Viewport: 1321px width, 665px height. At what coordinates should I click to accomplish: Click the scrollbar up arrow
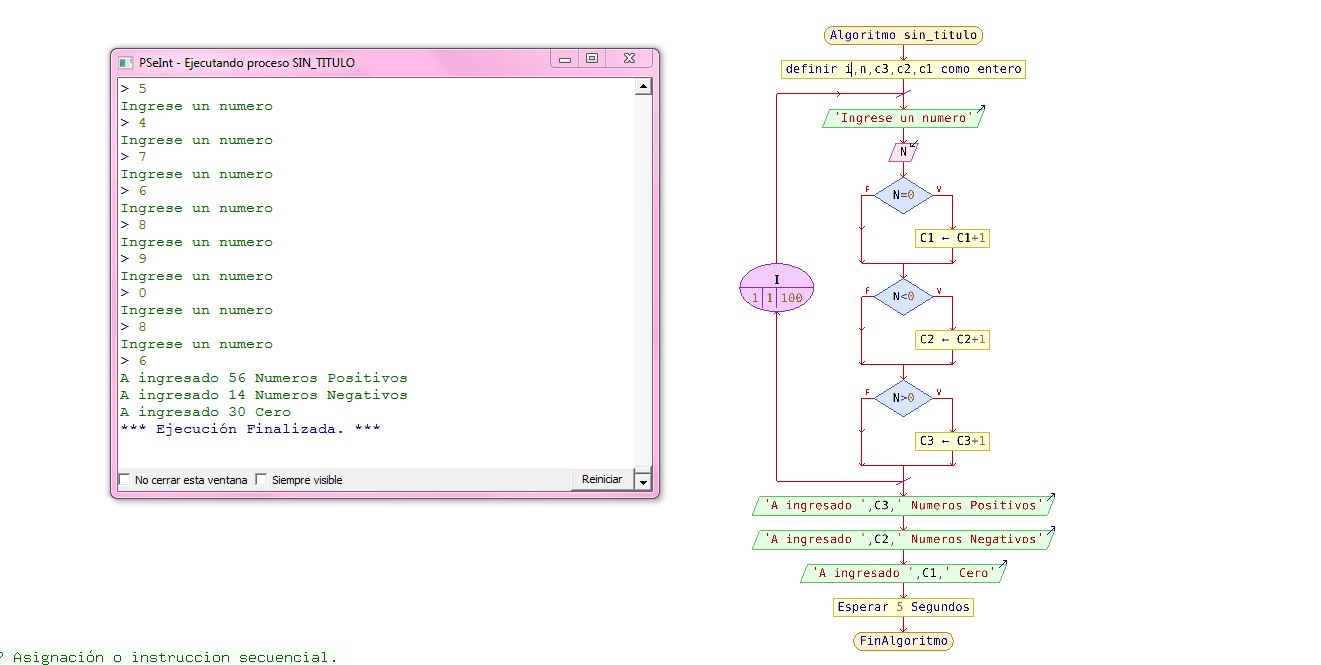tap(642, 85)
